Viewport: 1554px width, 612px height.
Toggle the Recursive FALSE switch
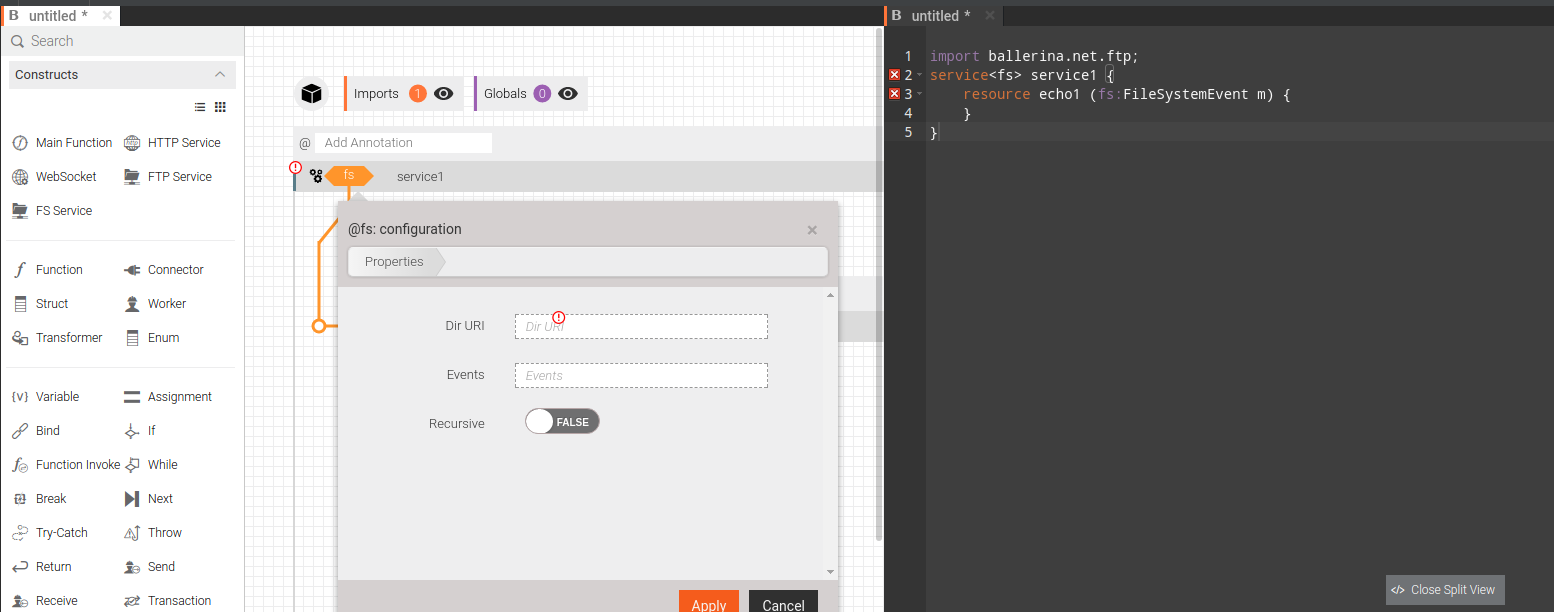tap(562, 422)
